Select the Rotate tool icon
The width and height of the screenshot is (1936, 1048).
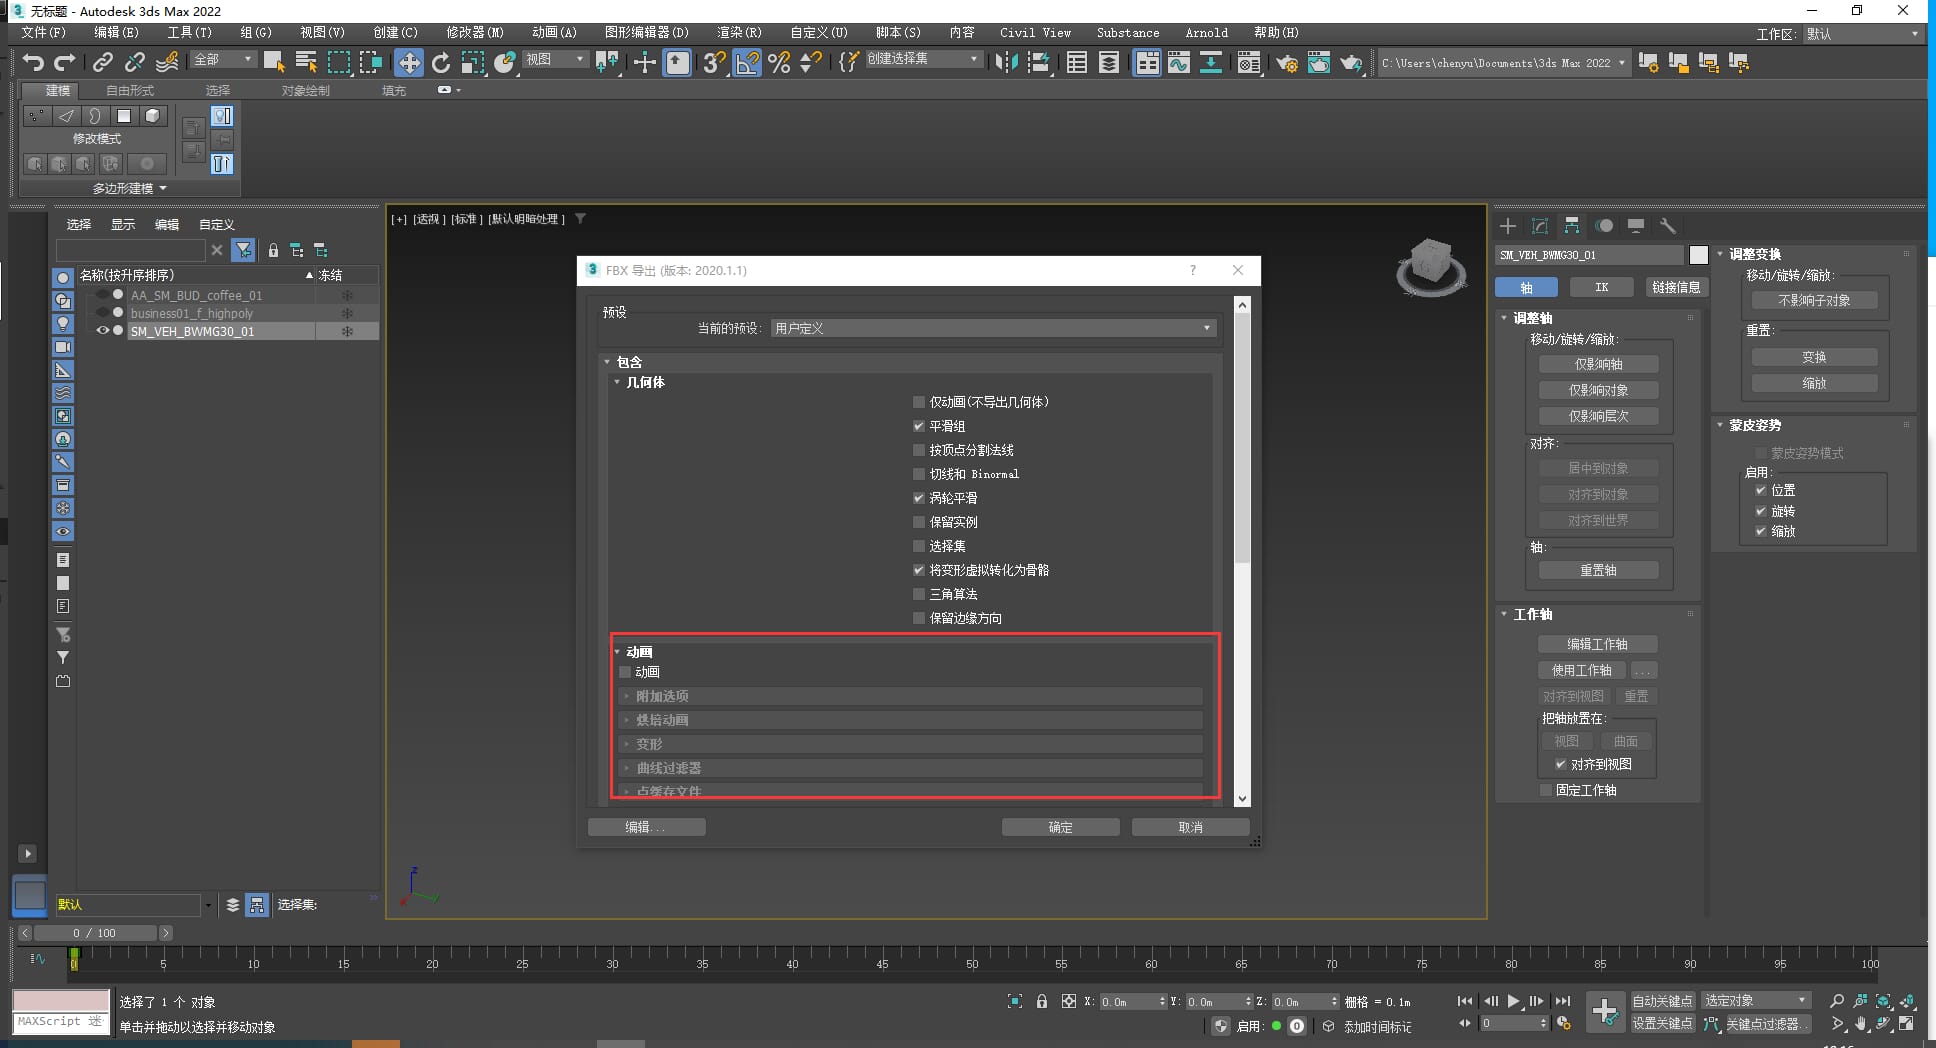point(440,63)
